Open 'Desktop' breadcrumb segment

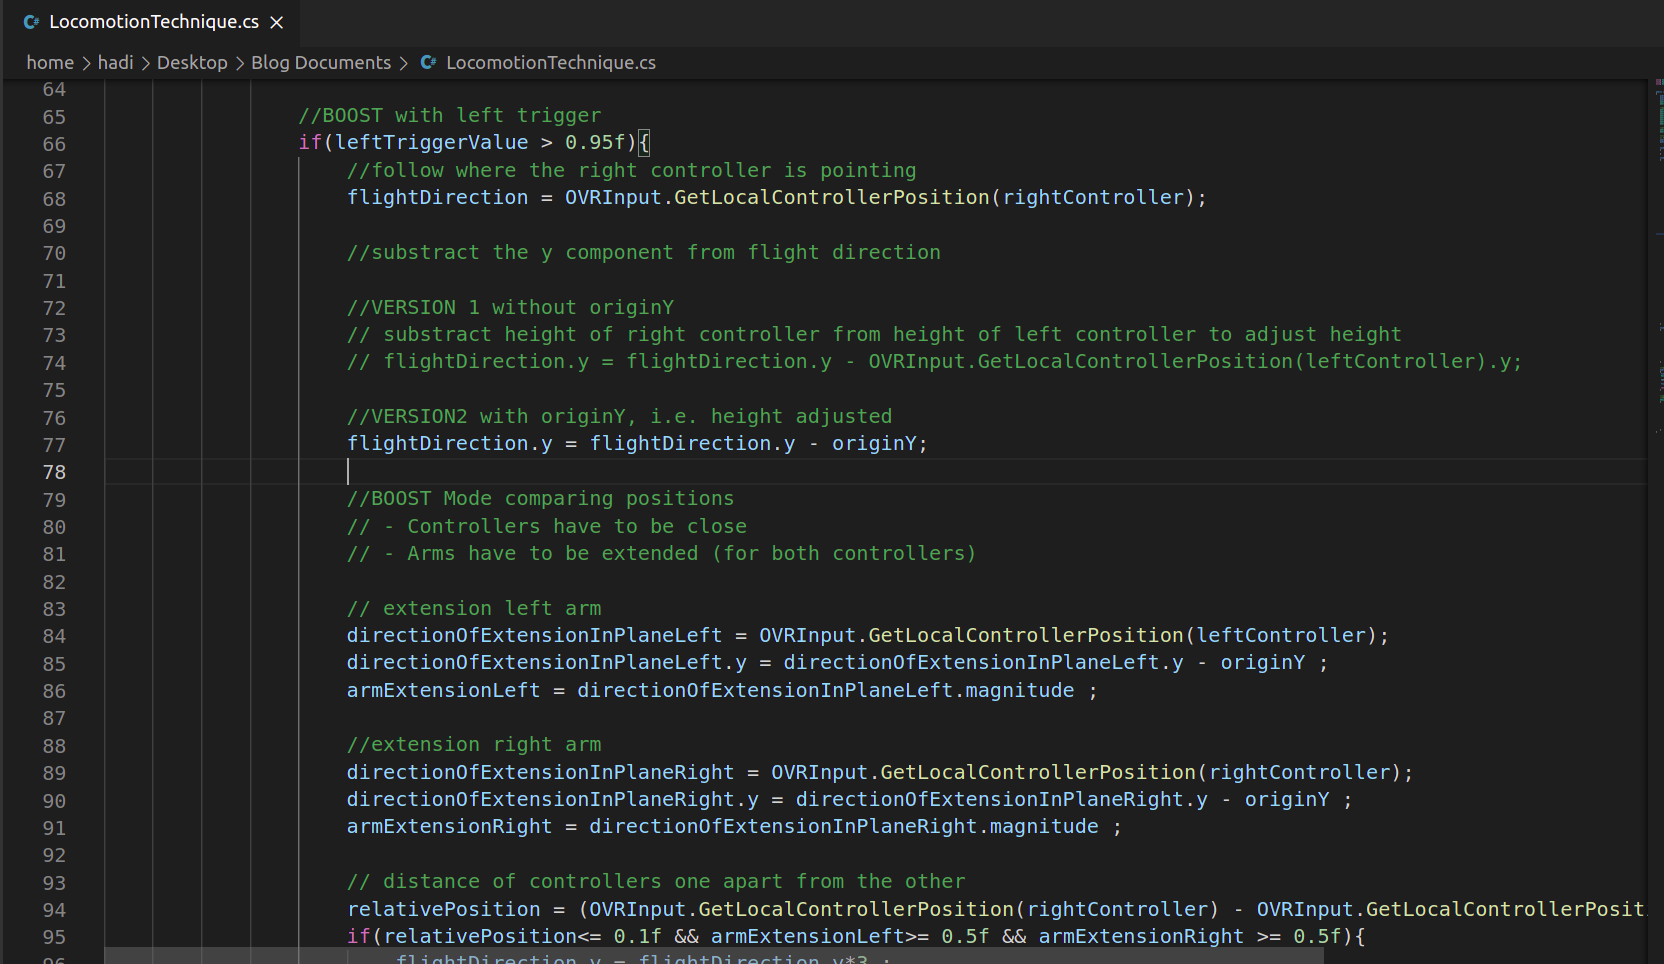[192, 62]
